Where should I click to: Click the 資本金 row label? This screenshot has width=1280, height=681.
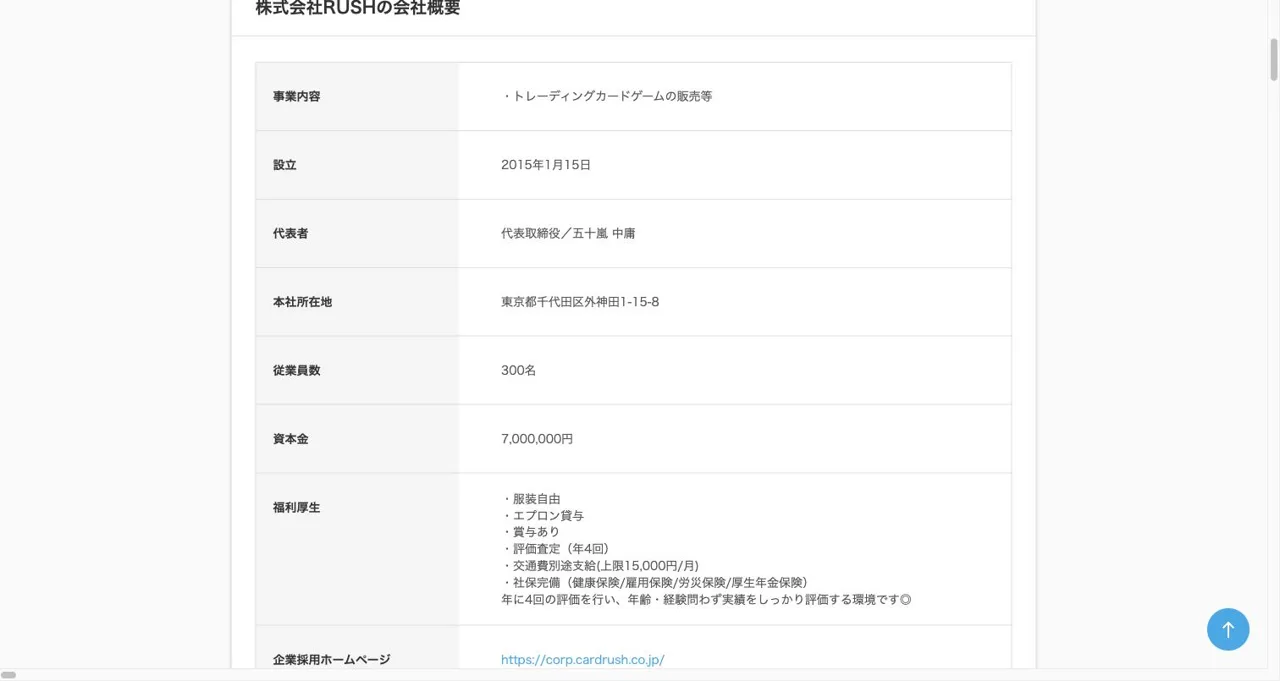click(291, 439)
